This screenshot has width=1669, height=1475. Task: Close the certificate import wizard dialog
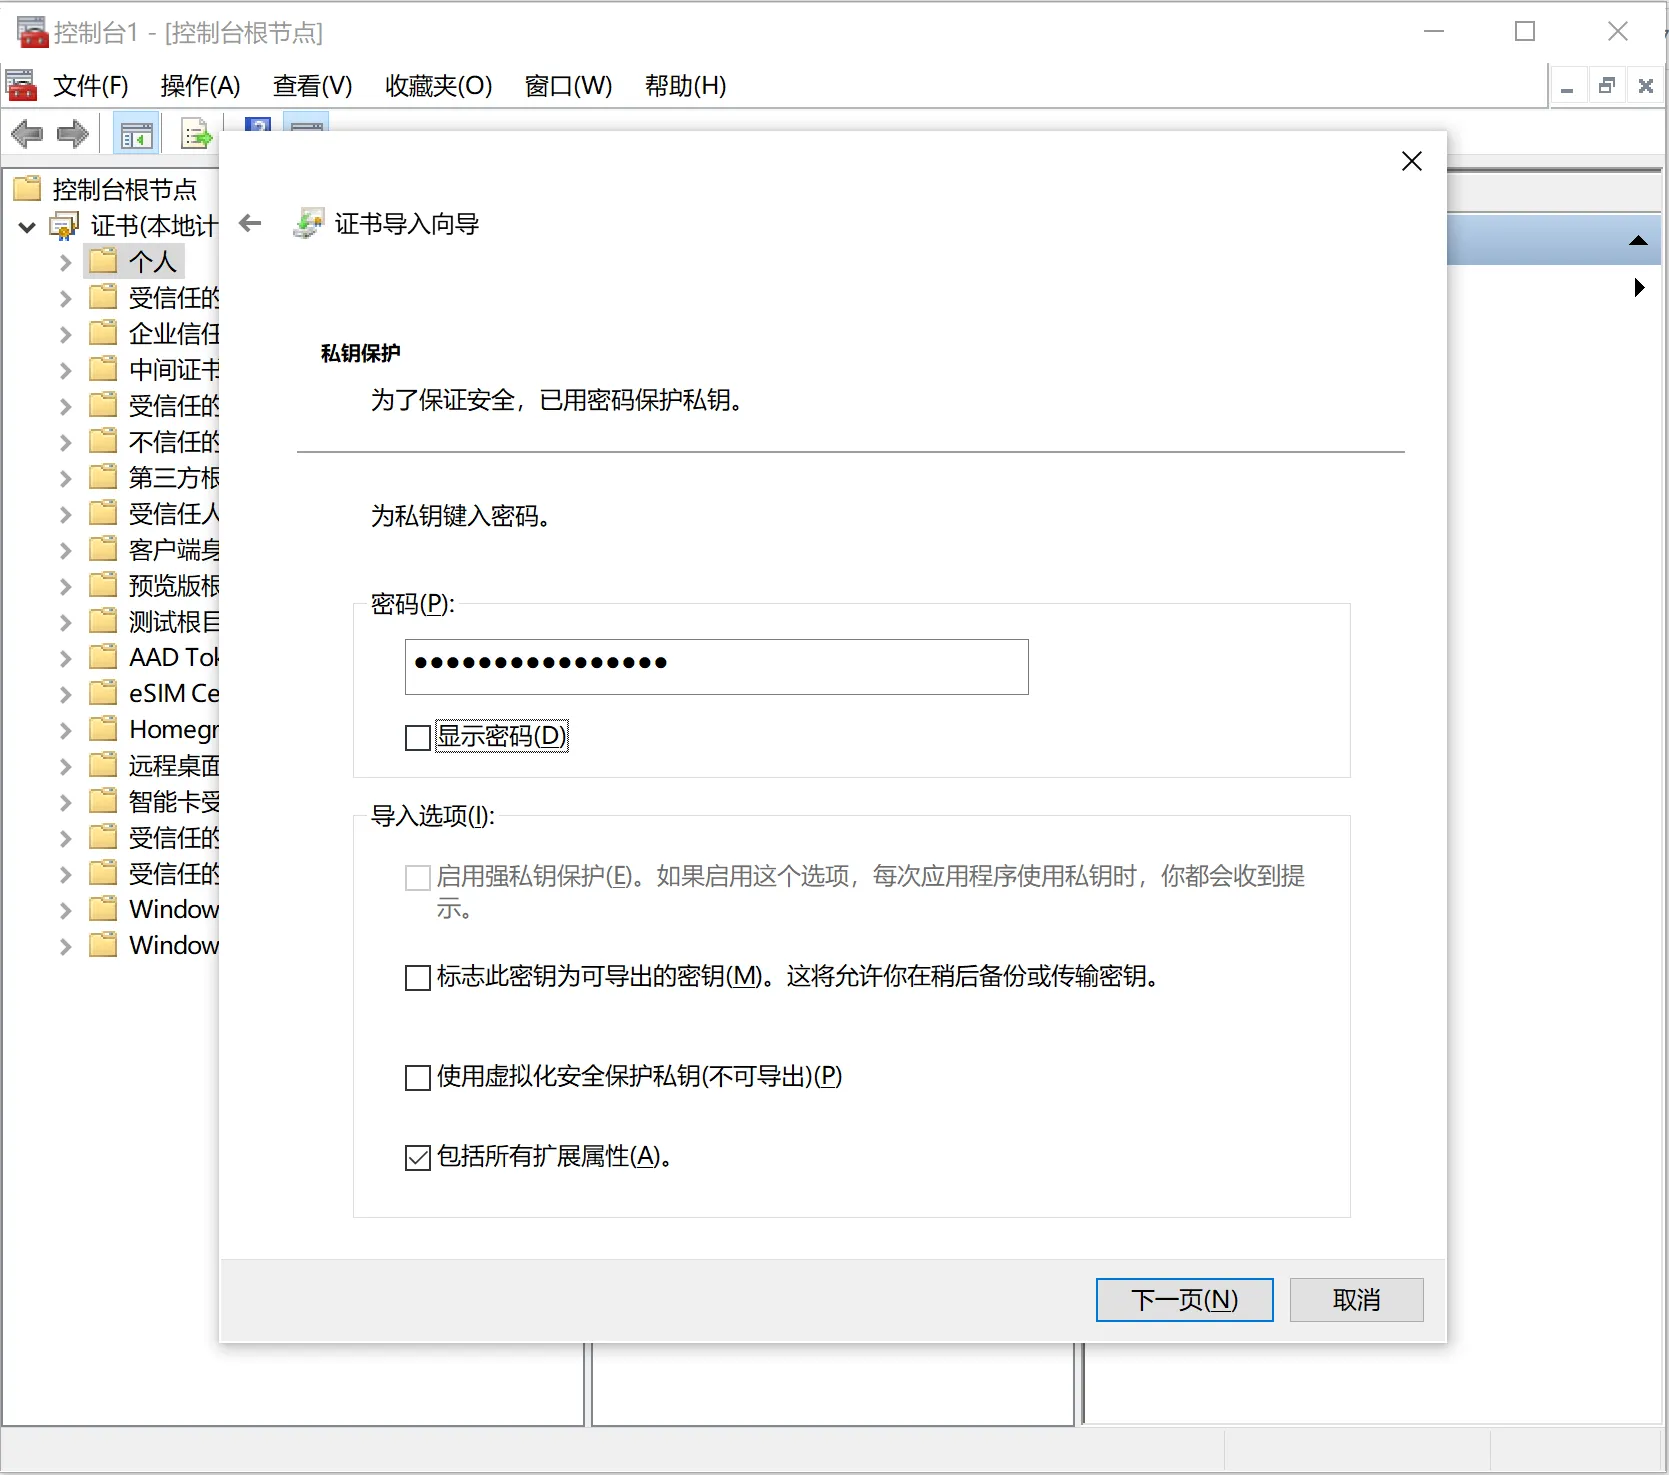[1412, 161]
